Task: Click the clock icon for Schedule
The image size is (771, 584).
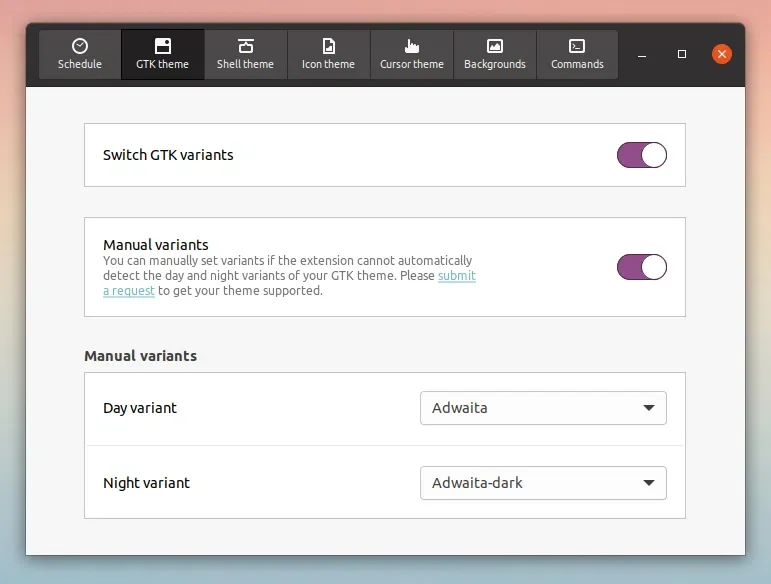Action: click(80, 46)
